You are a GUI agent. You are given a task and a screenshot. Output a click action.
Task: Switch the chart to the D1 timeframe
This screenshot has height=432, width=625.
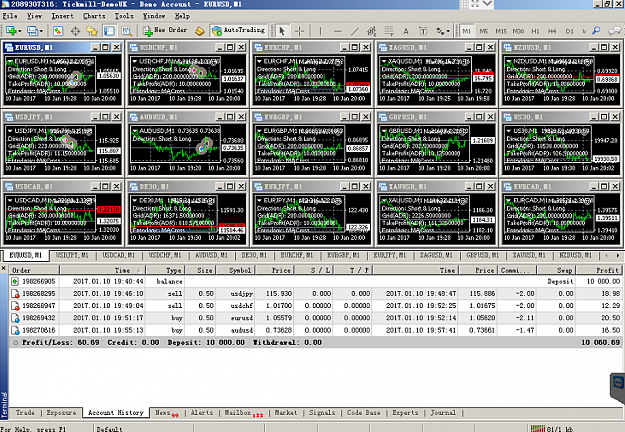pos(570,31)
